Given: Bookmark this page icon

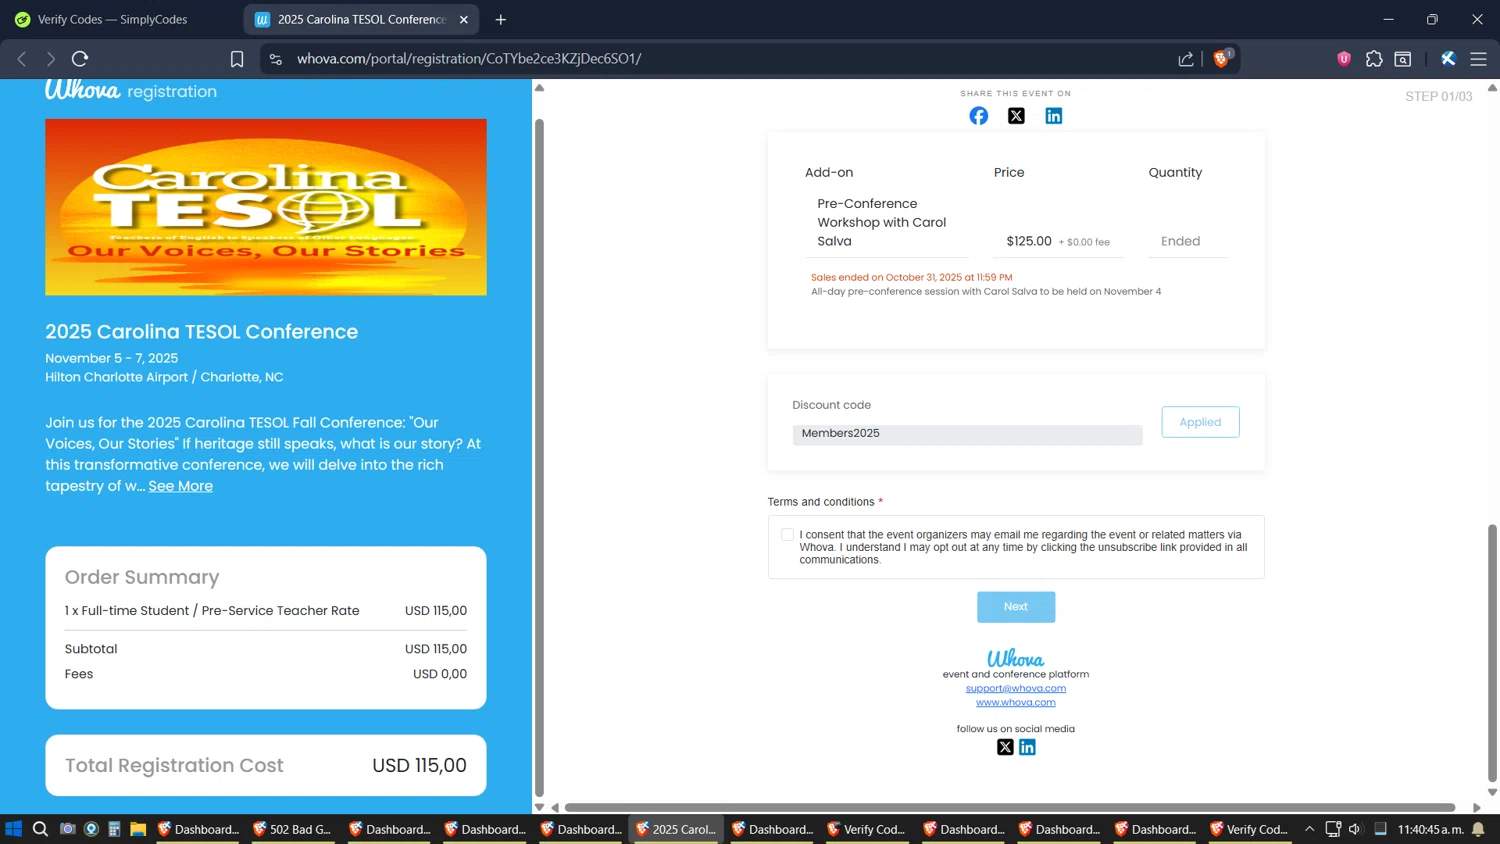Looking at the screenshot, I should (x=237, y=59).
